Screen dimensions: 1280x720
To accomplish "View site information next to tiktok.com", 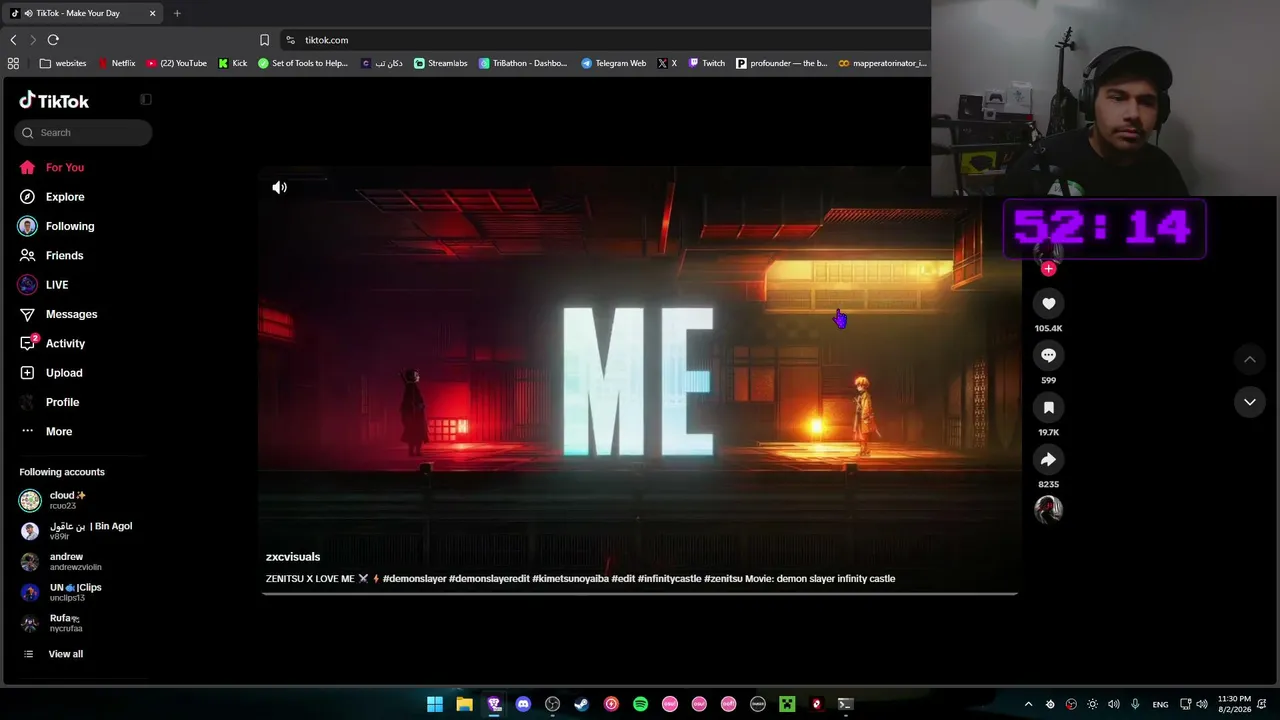I will point(290,40).
